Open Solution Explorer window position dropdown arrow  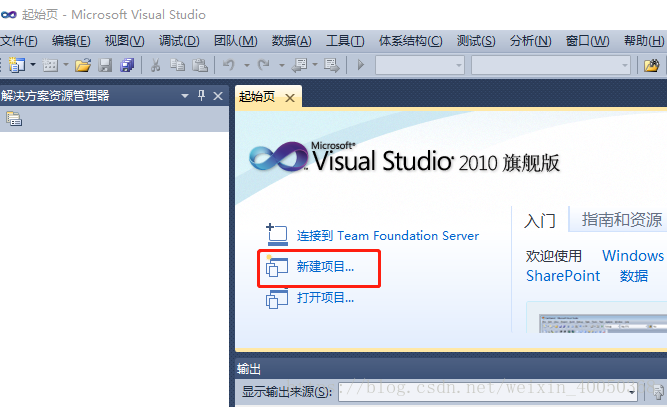tap(185, 96)
